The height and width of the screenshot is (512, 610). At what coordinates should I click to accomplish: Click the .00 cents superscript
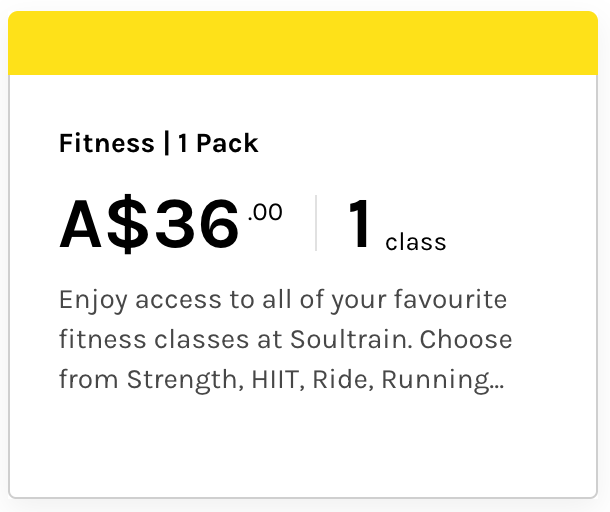point(265,211)
